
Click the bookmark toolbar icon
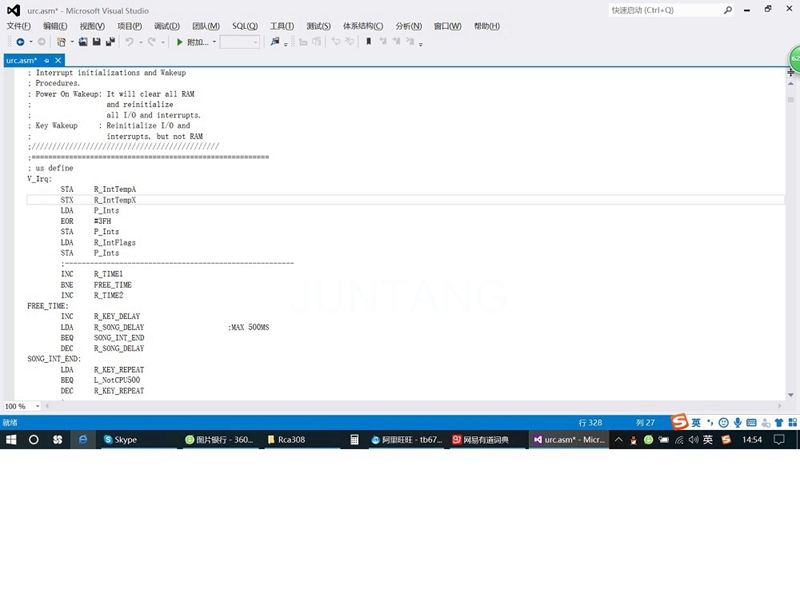pos(368,42)
